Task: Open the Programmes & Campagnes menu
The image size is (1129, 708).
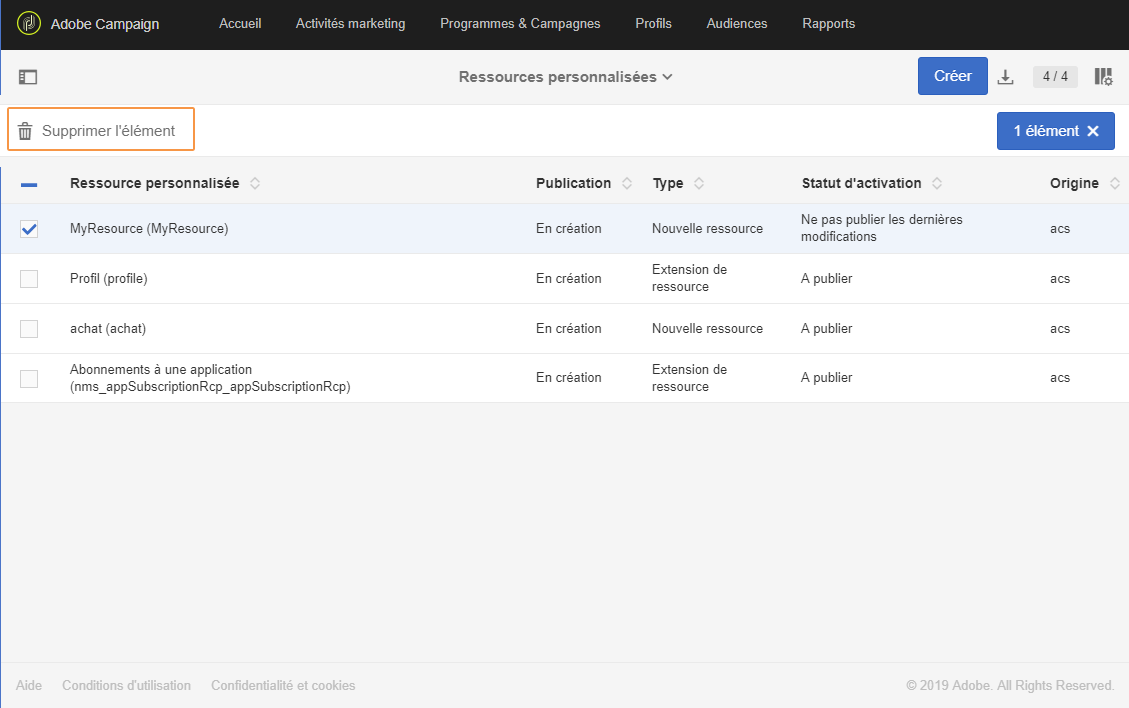Action: [x=520, y=24]
